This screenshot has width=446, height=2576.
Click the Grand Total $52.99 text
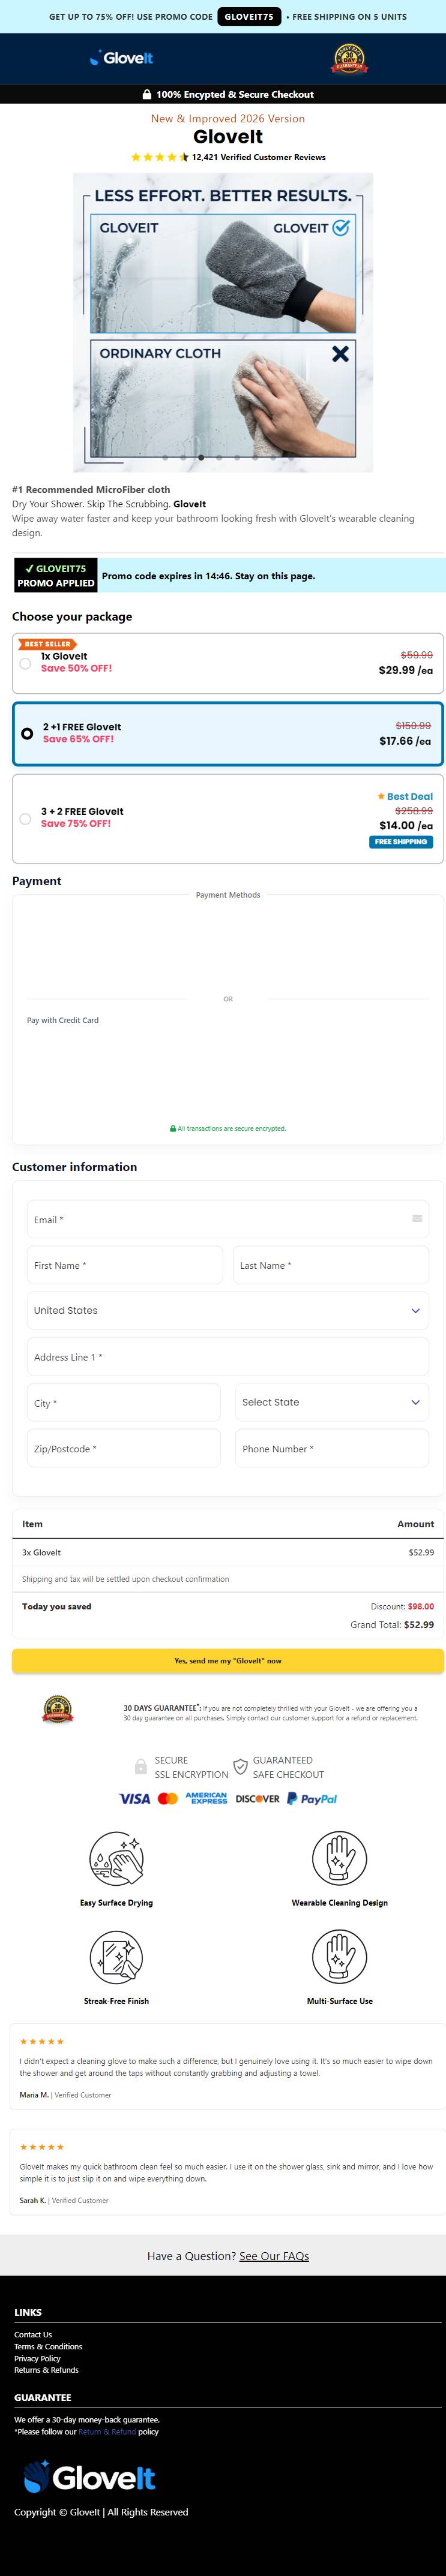click(x=392, y=1624)
